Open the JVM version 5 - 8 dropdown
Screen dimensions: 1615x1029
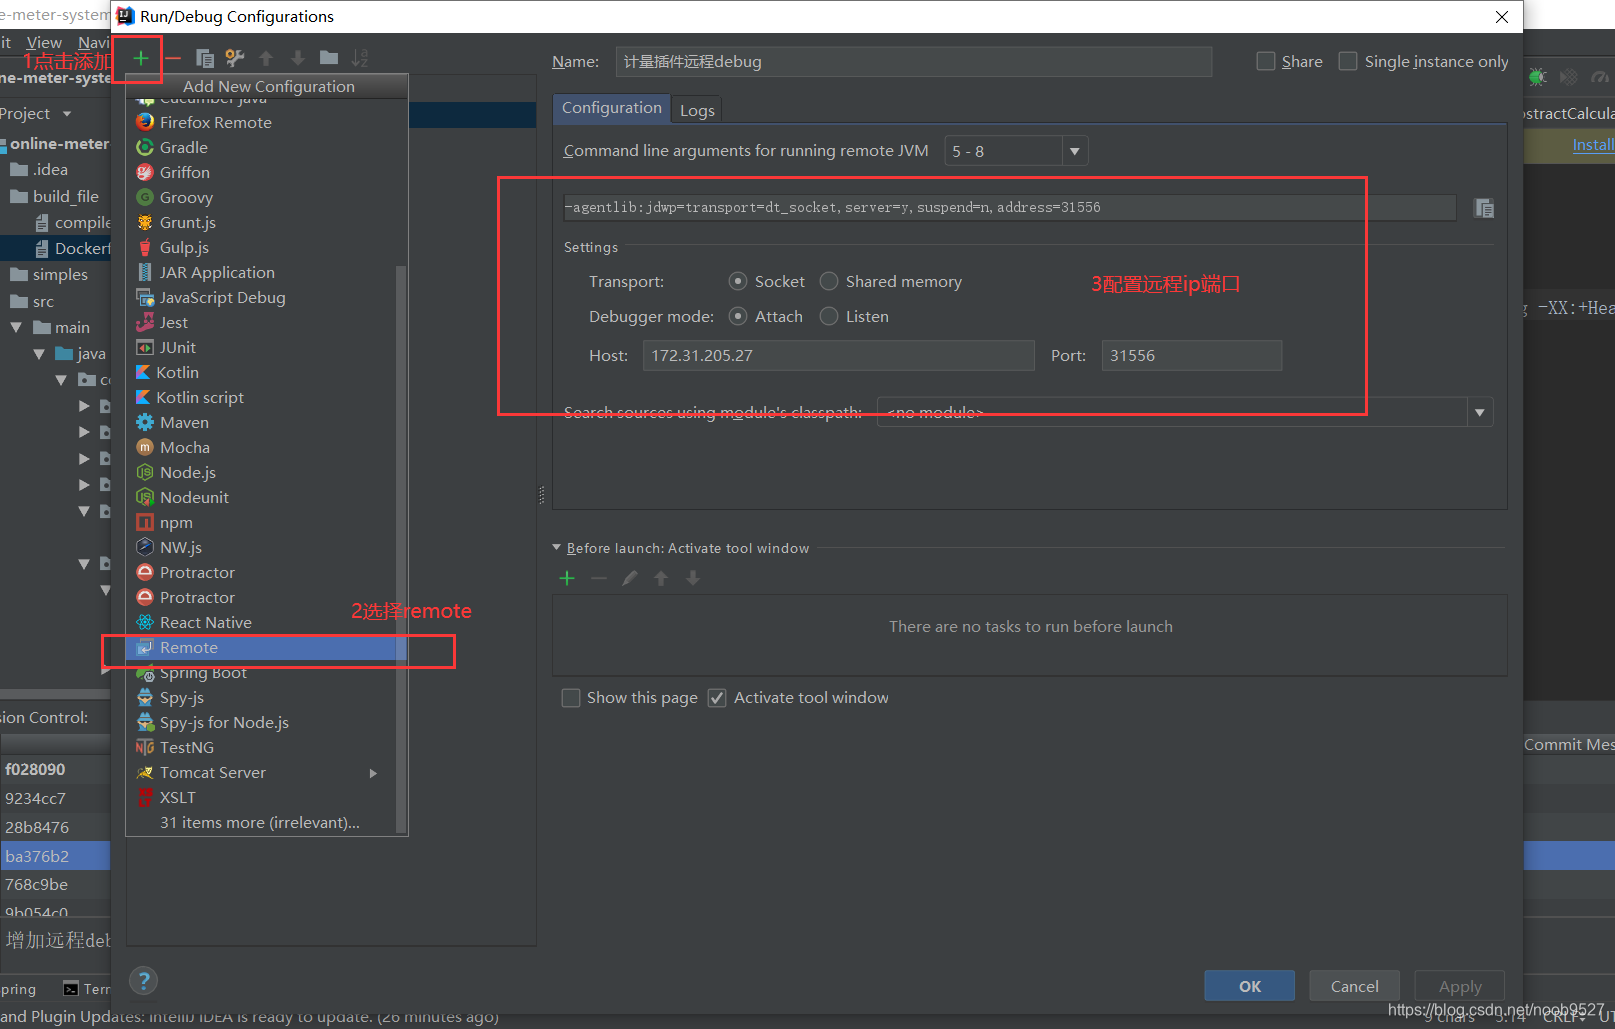pyautogui.click(x=1075, y=151)
